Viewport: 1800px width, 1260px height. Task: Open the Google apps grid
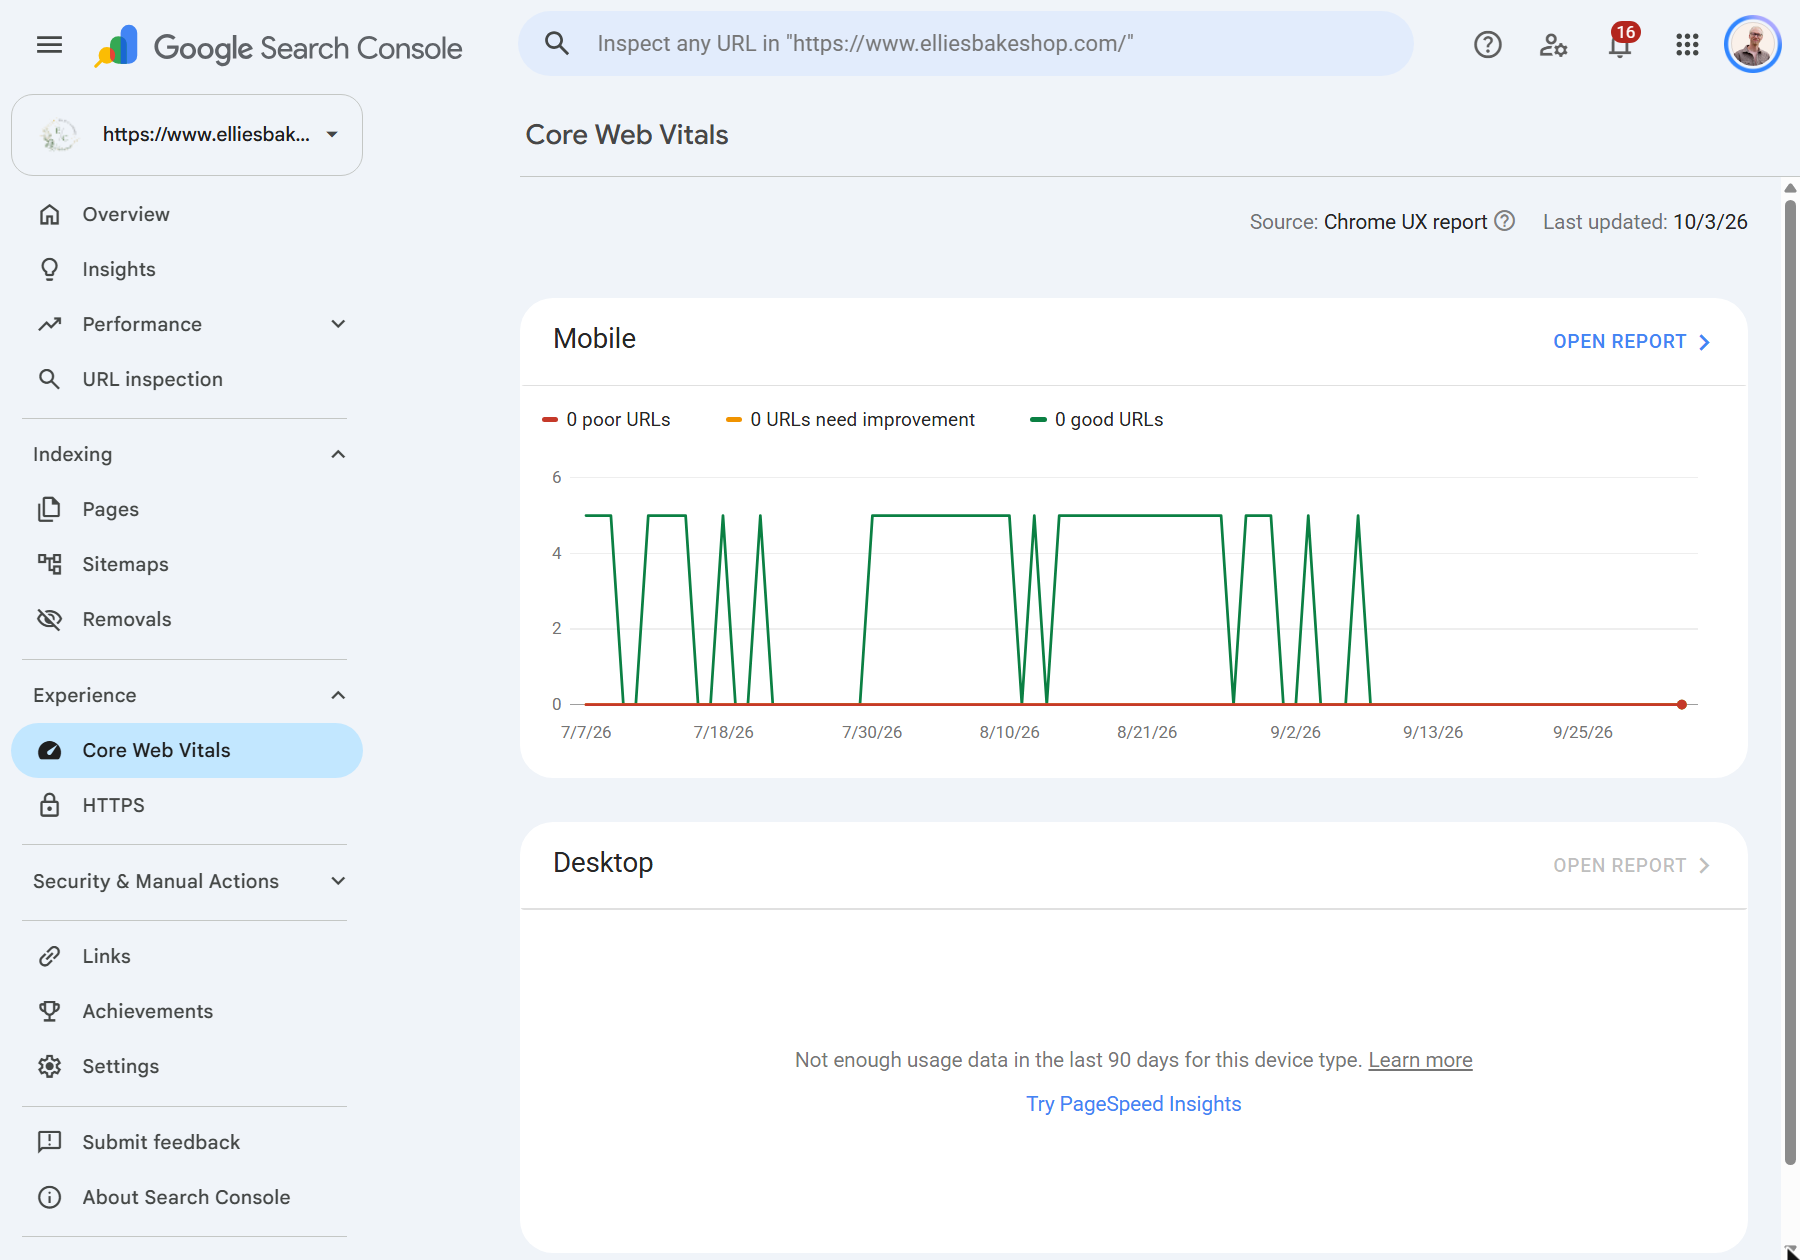(1687, 44)
